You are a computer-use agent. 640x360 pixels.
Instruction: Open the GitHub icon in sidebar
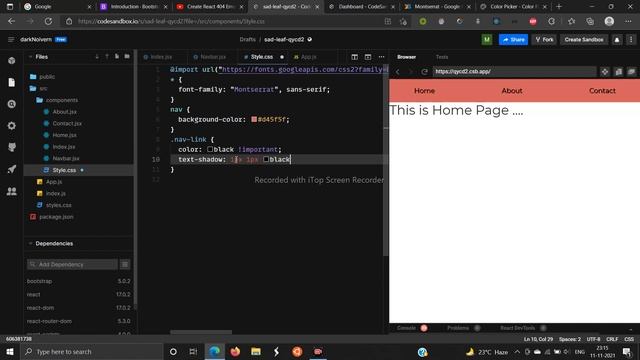[x=11, y=147]
